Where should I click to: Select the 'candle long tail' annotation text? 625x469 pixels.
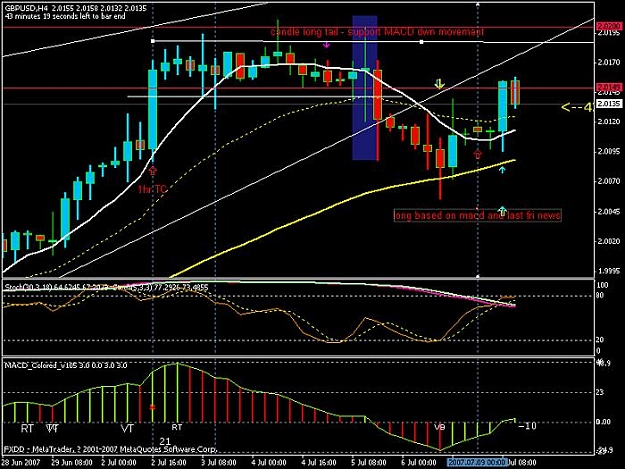(x=377, y=32)
